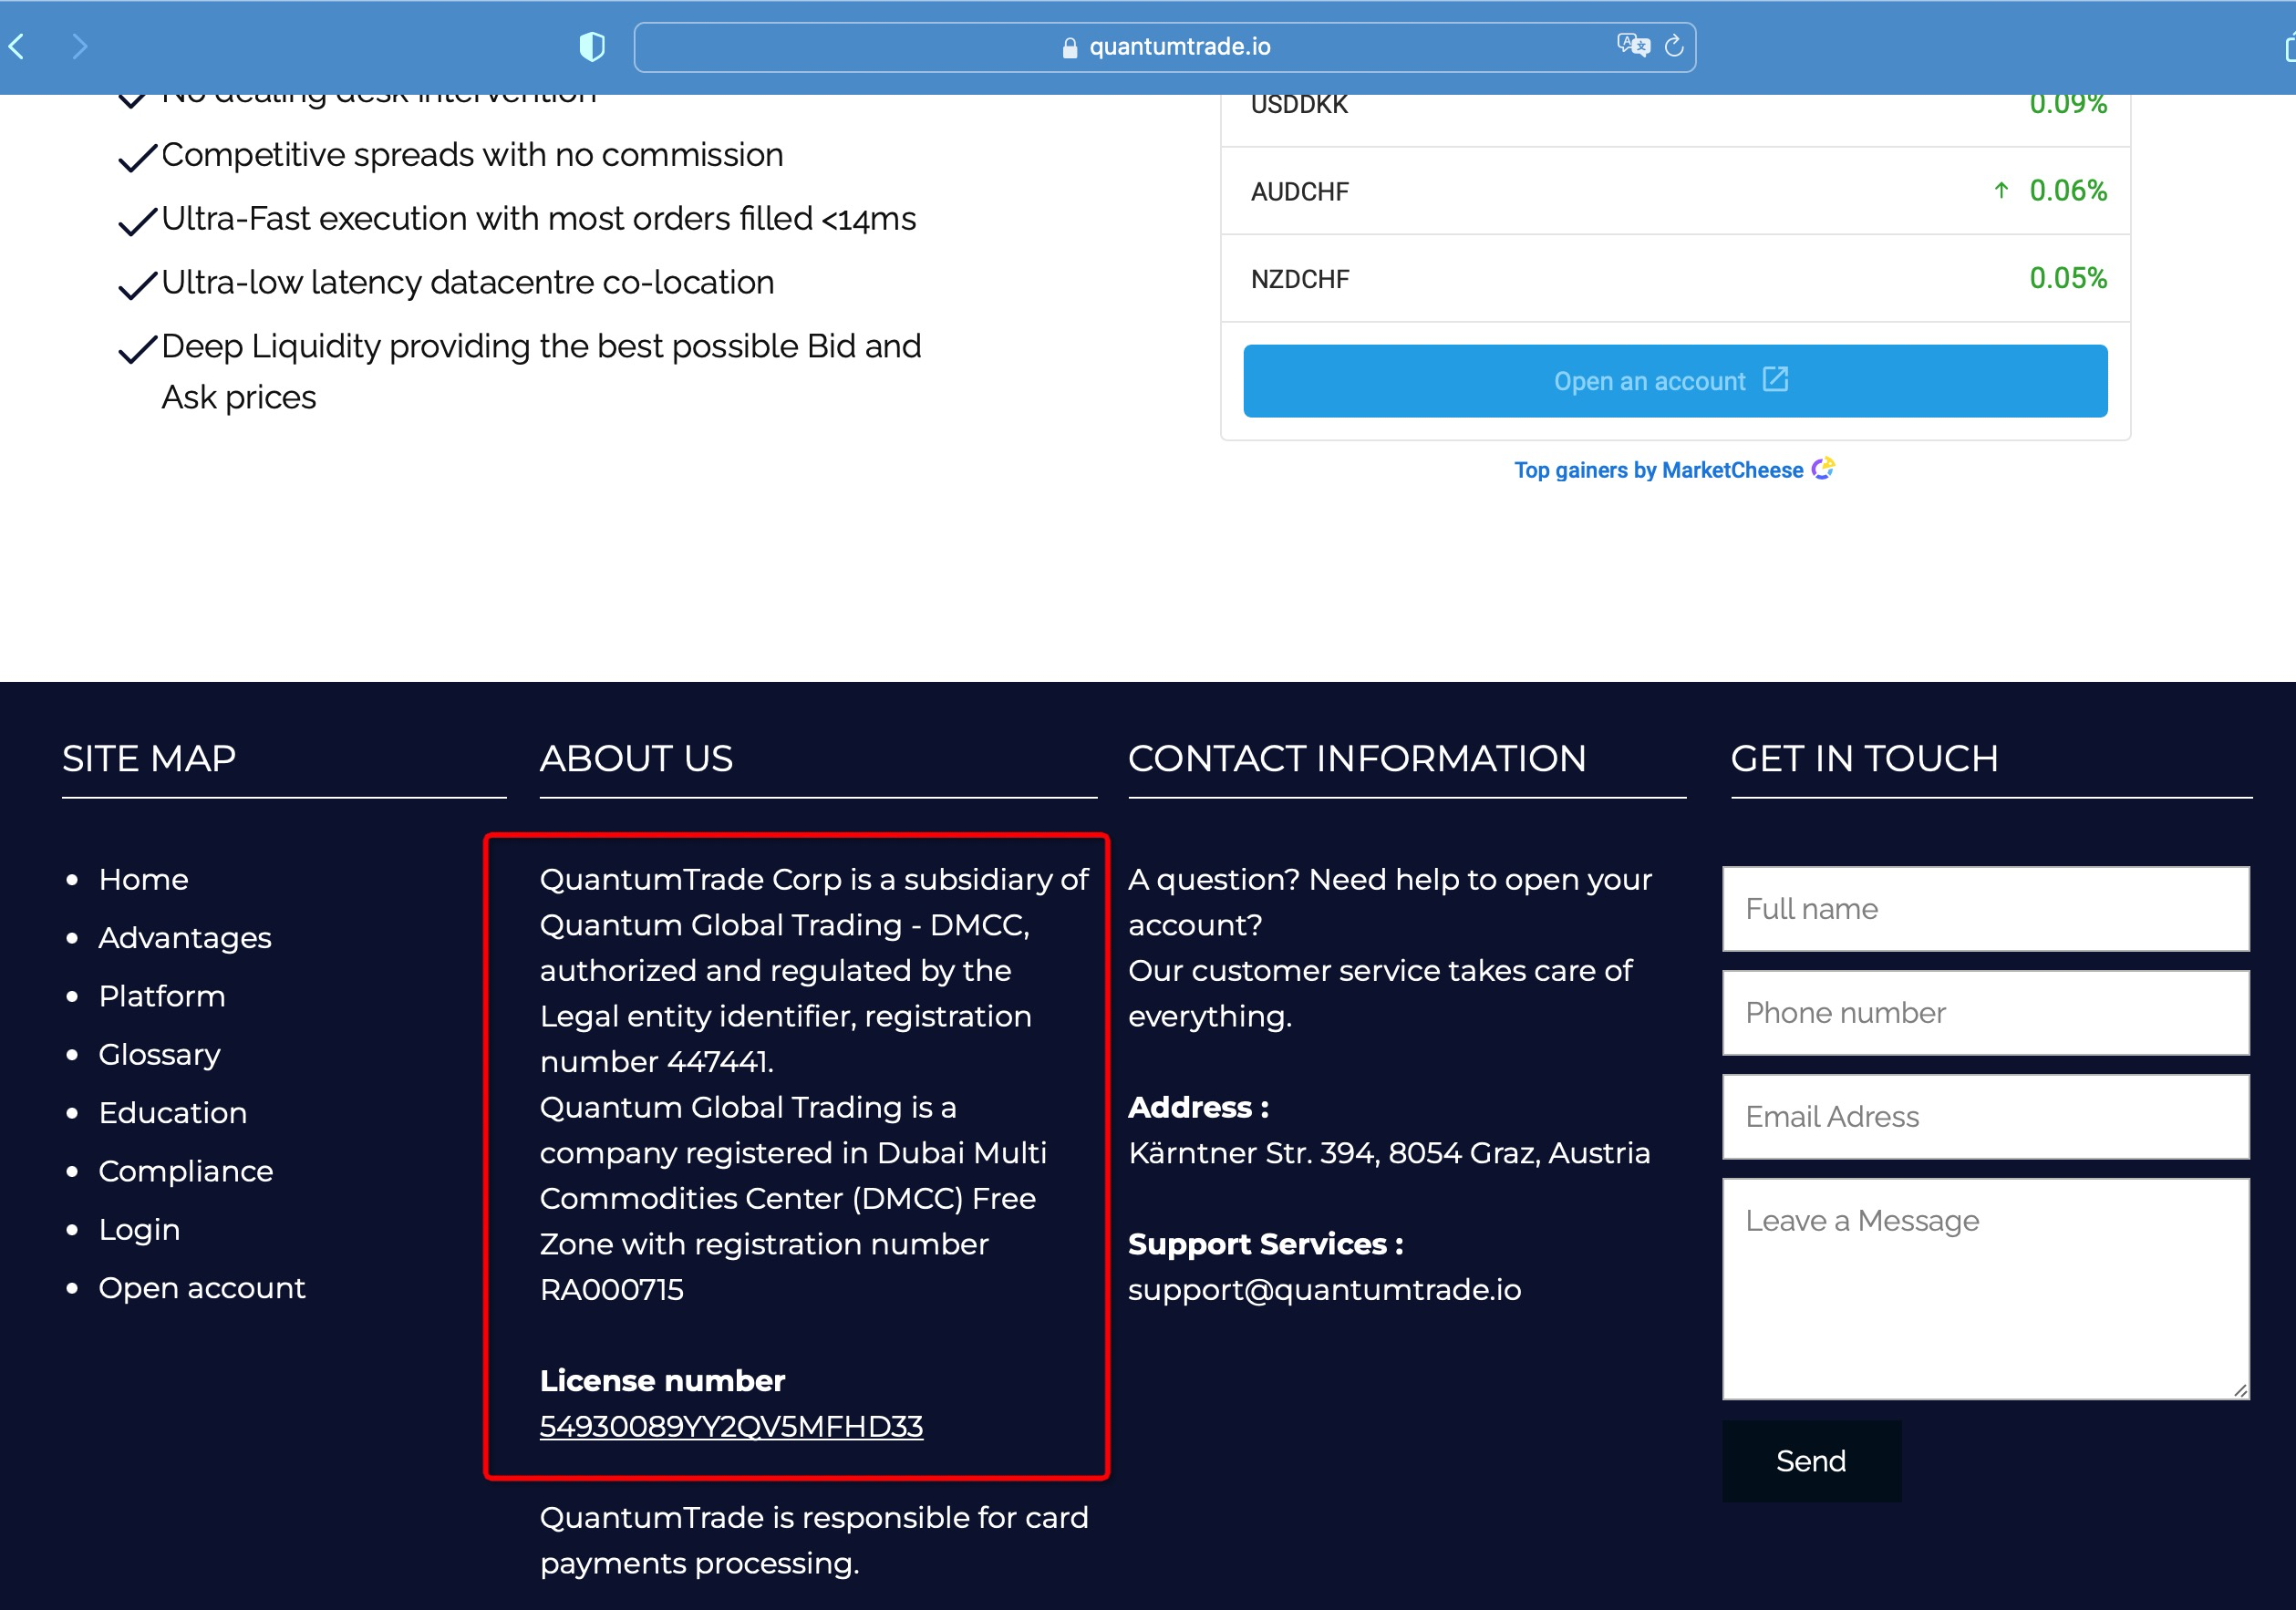Open the privacy shield report icon
This screenshot has width=2296, height=1610.
(592, 46)
